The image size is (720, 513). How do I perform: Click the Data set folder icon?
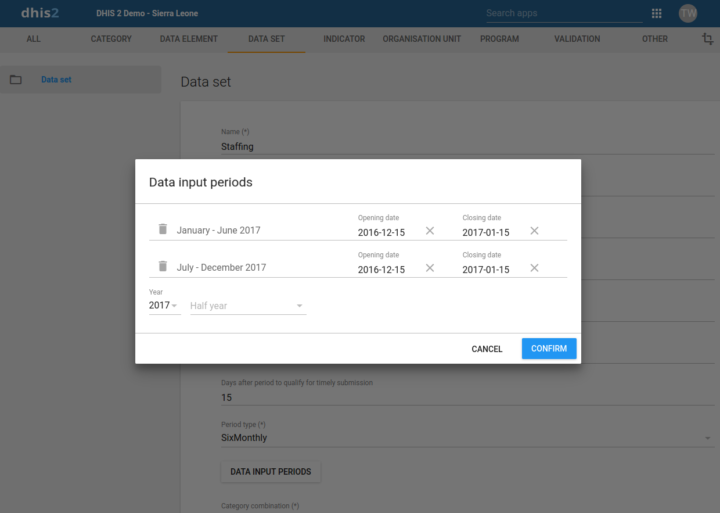pyautogui.click(x=16, y=79)
